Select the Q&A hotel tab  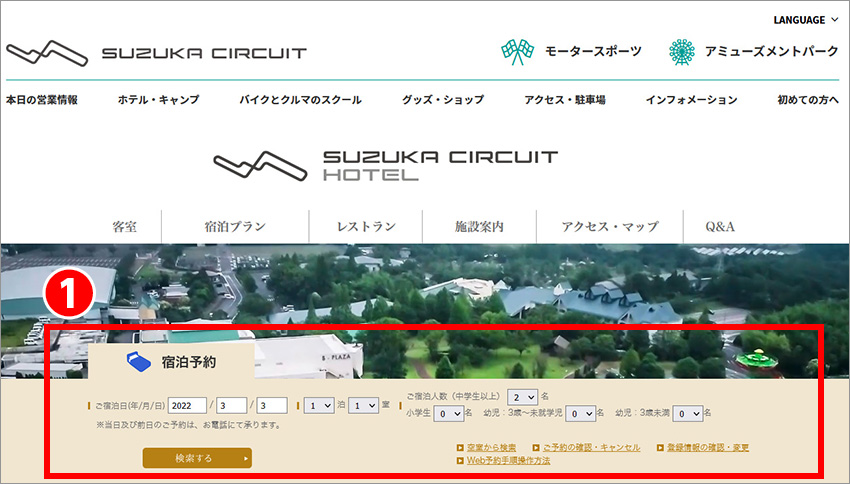click(x=720, y=227)
